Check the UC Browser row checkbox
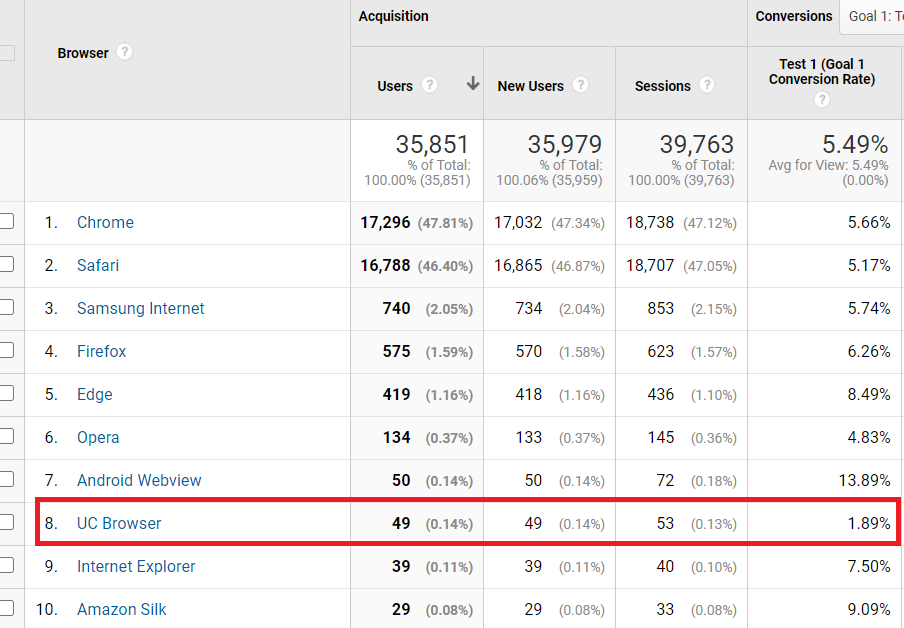The width and height of the screenshot is (904, 628). [6, 522]
